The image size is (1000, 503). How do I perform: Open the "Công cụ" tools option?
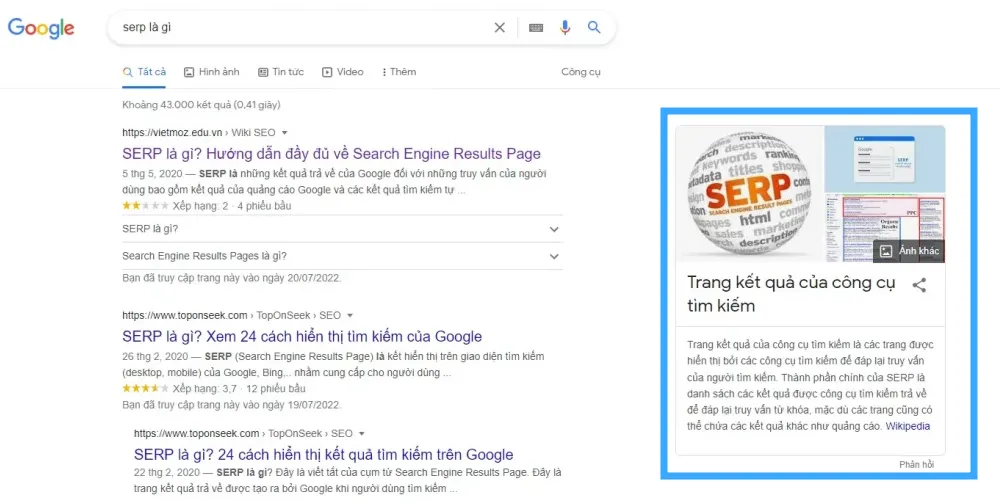581,72
